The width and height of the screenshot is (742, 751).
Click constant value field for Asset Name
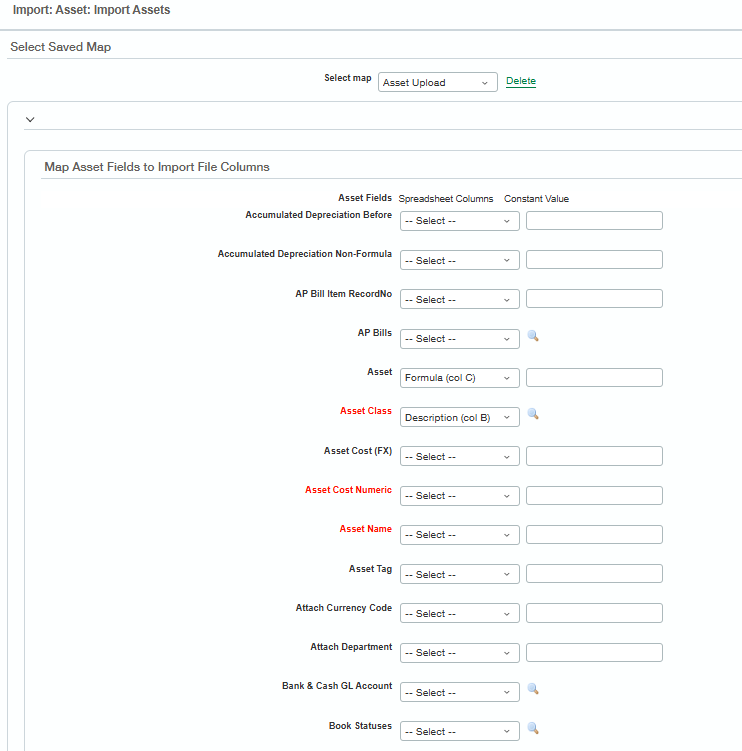[x=594, y=535]
